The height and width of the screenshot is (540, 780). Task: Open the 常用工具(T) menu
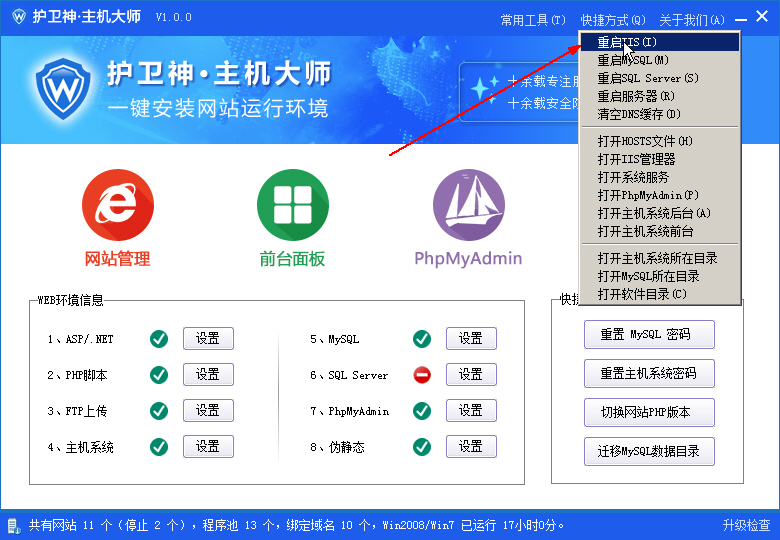[532, 20]
